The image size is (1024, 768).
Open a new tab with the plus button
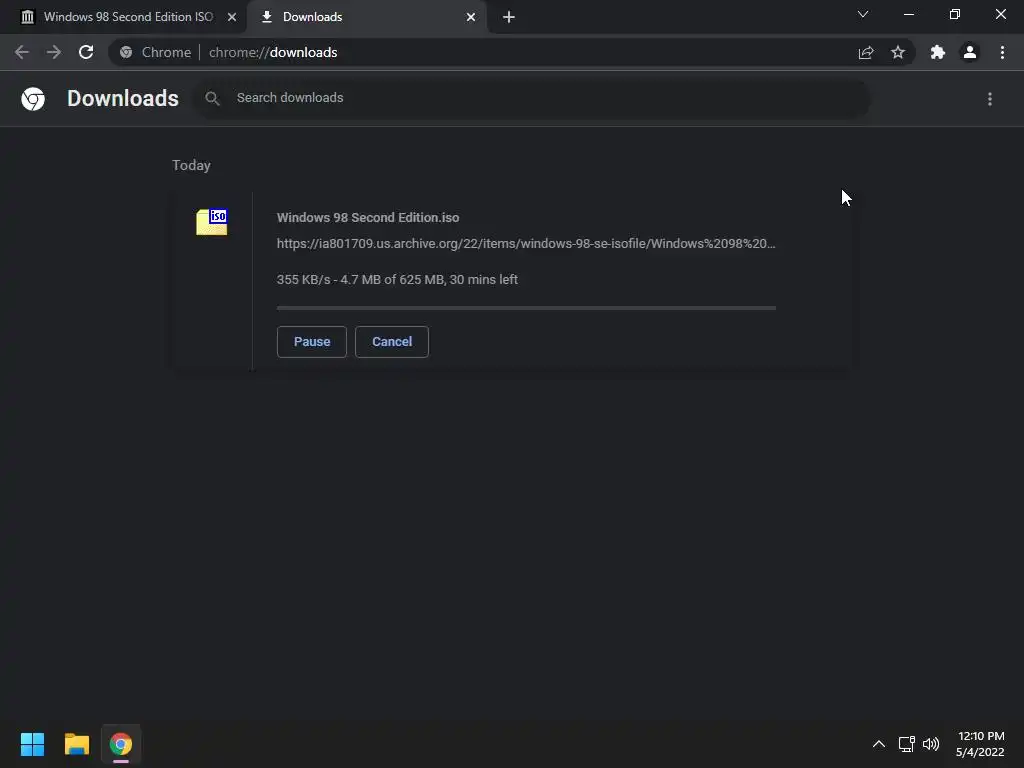509,17
